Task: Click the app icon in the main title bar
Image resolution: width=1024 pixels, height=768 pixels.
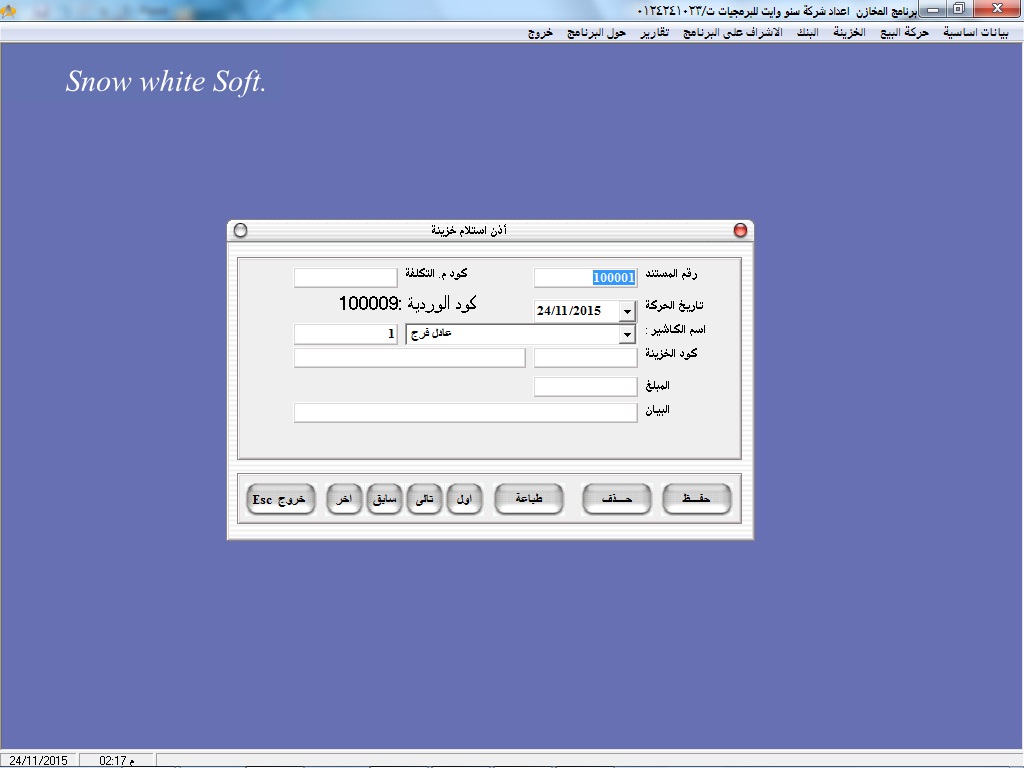Action: (x=7, y=9)
